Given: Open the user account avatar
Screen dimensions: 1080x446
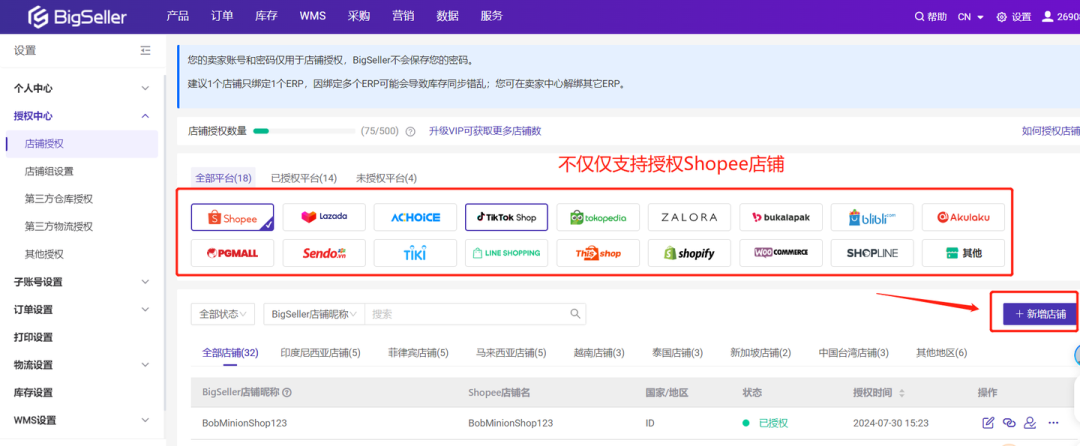Looking at the screenshot, I should coord(1048,17).
